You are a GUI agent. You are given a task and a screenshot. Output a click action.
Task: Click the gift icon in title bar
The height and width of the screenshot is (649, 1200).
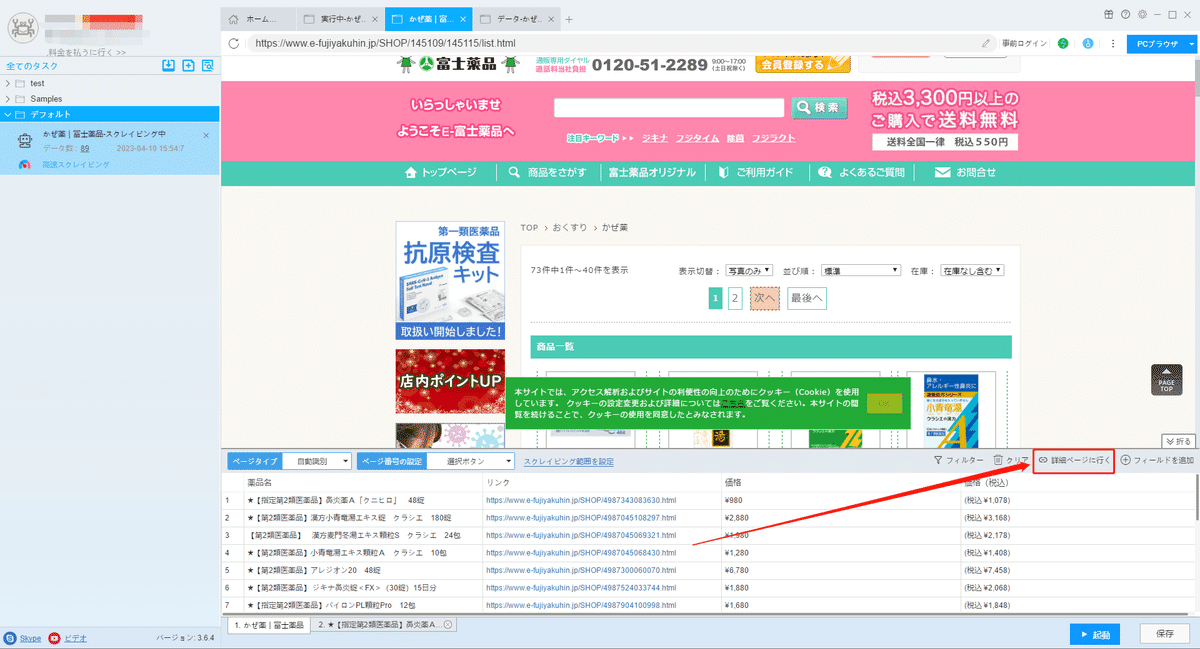[1109, 14]
